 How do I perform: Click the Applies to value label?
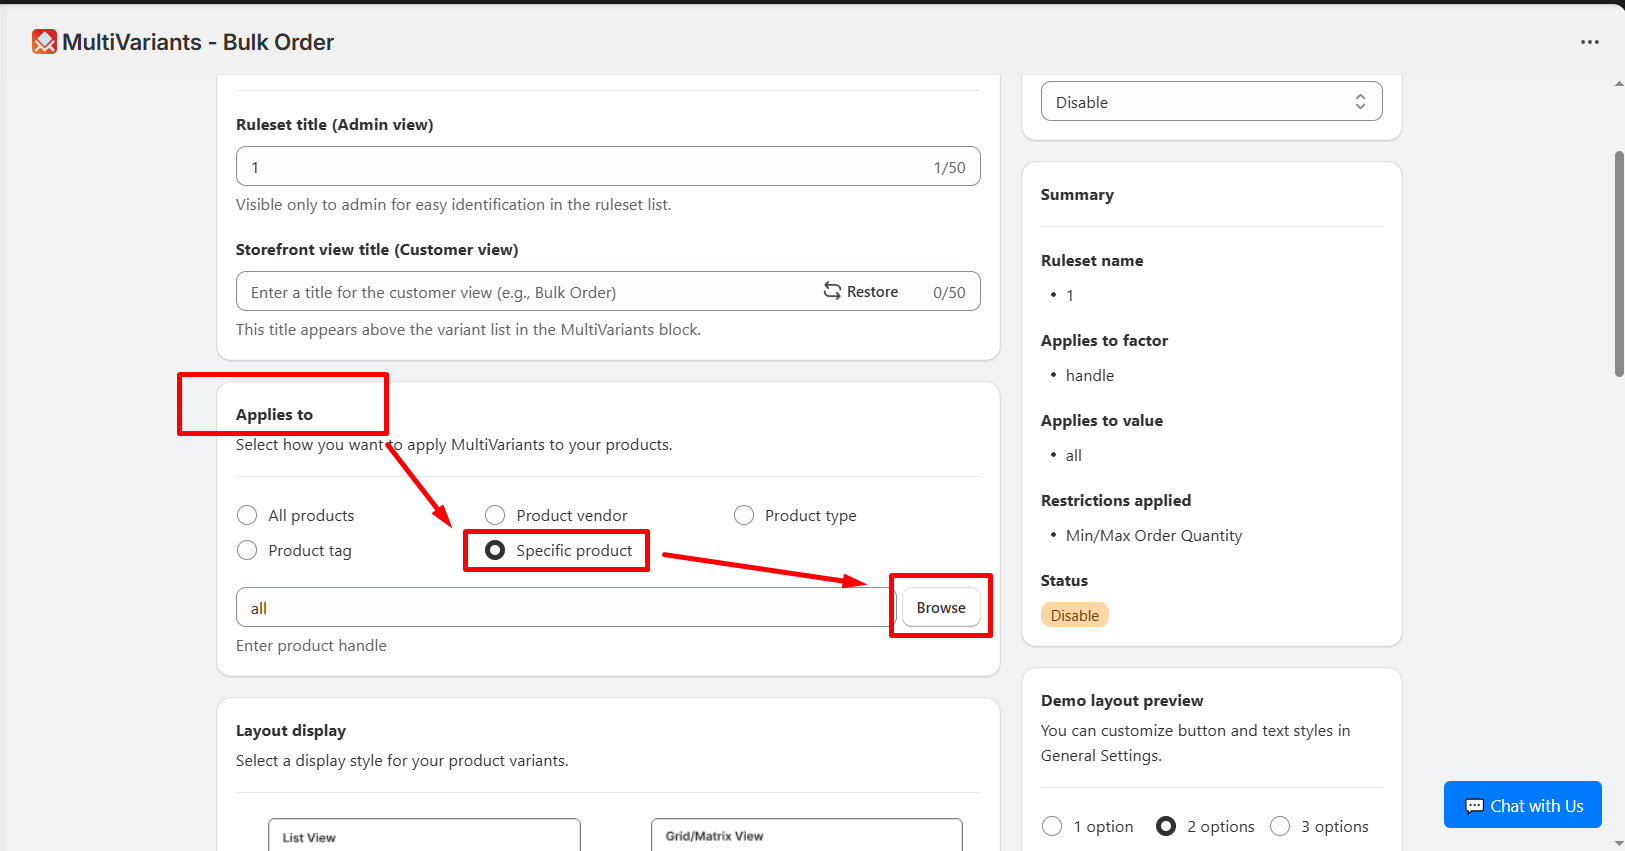(x=1102, y=420)
